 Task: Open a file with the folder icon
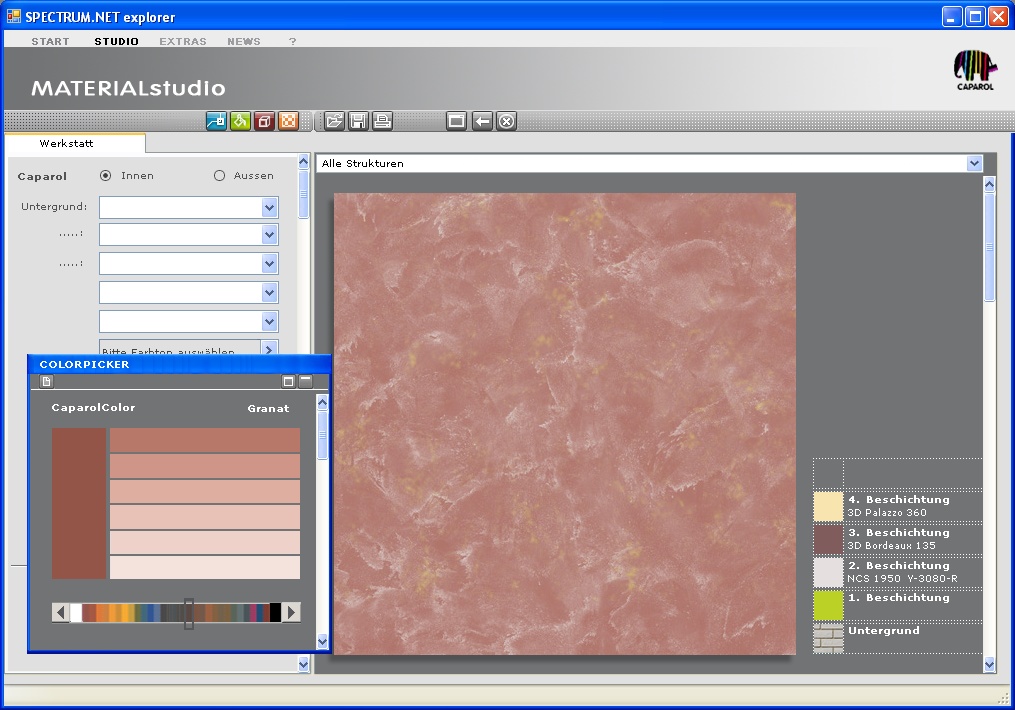tap(334, 121)
